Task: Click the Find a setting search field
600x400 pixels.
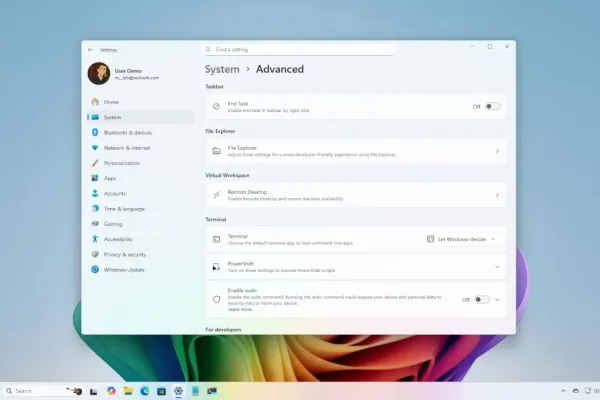Action: [298, 50]
